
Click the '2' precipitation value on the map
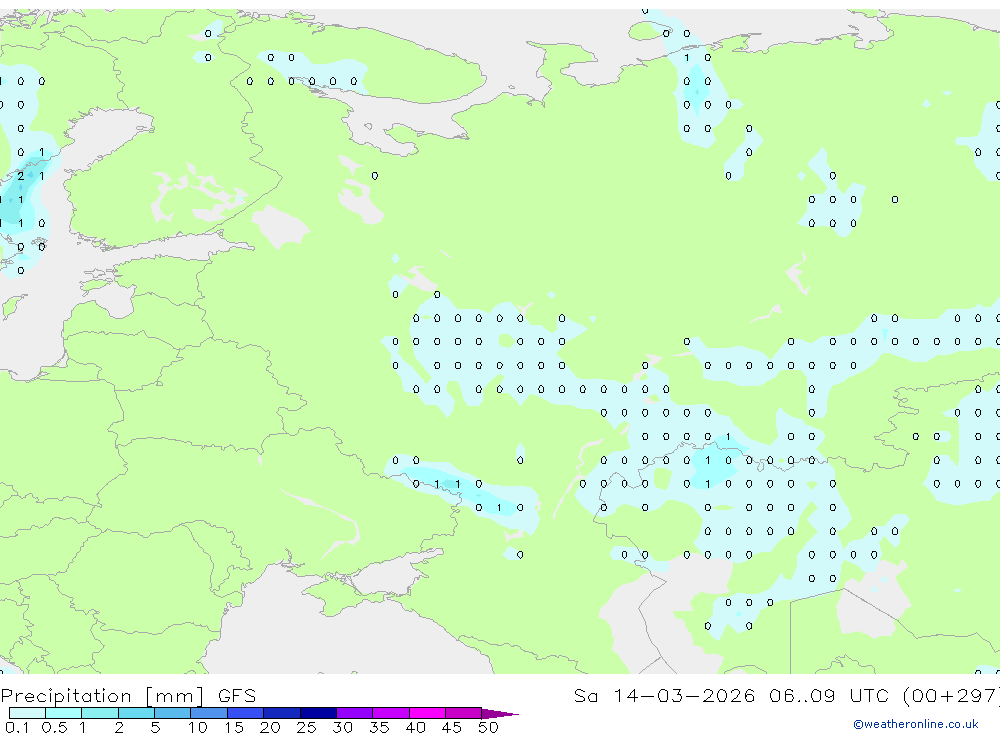coord(21,176)
